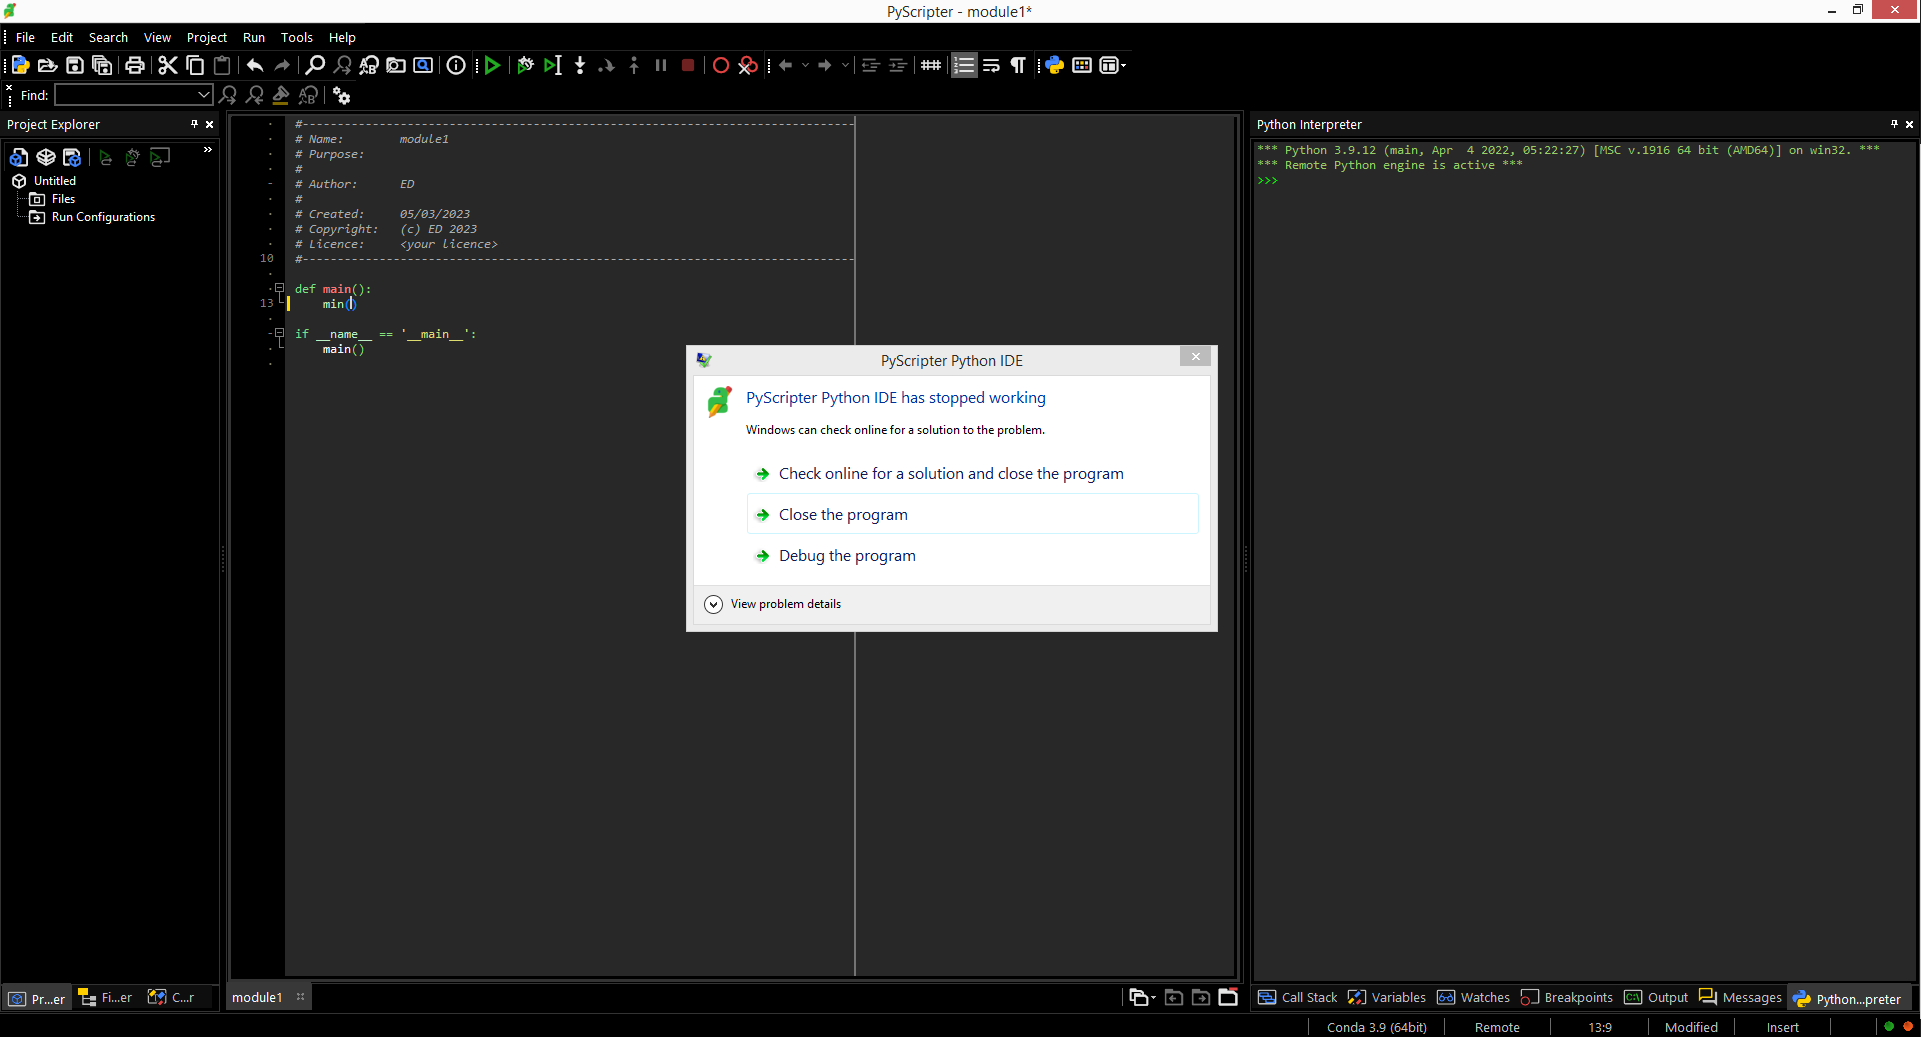Print the current file

pos(135,65)
